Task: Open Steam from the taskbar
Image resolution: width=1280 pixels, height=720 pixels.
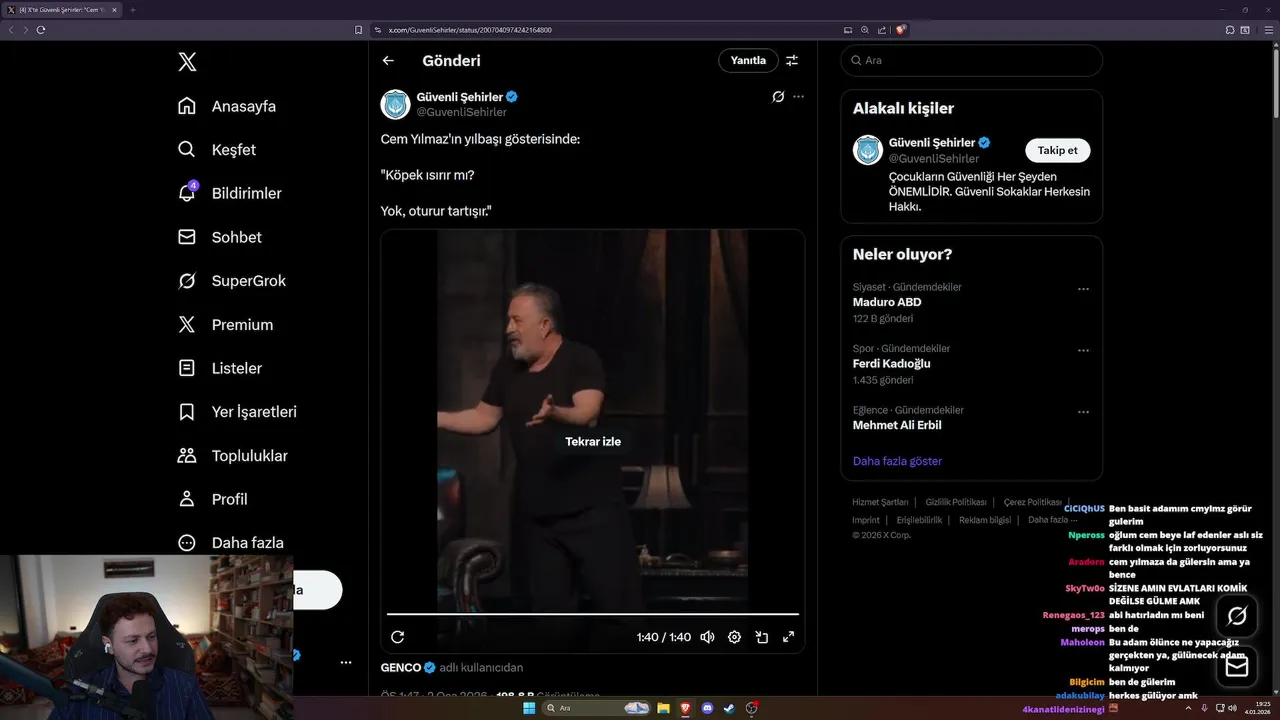Action: (729, 708)
